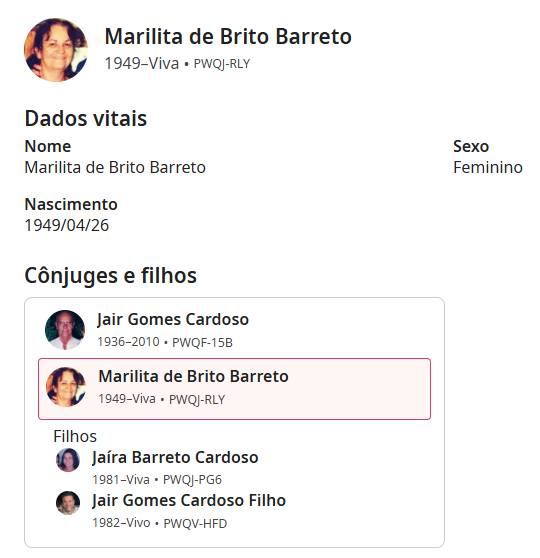
Task: Open Jair Gomes Cardoso's portrait photo
Action: point(65,330)
